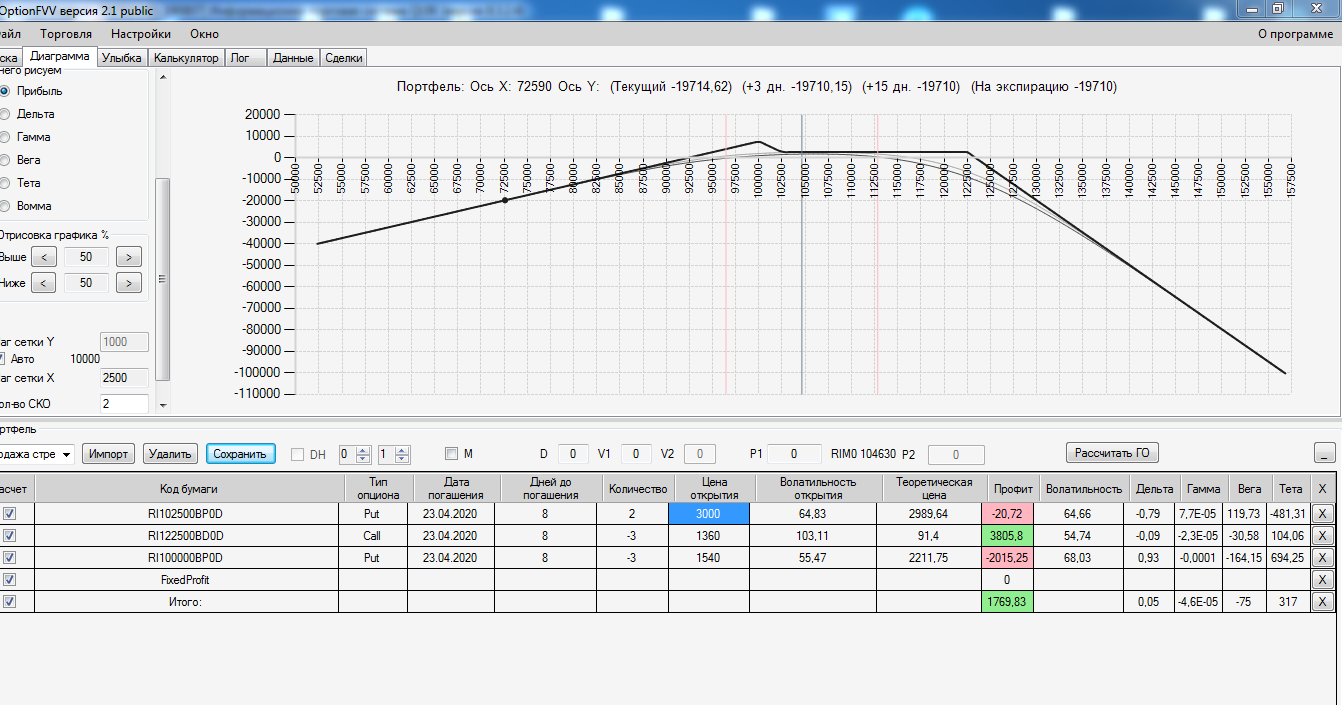Click the Рассчитать ГО button
The height and width of the screenshot is (705, 1342).
point(1111,453)
